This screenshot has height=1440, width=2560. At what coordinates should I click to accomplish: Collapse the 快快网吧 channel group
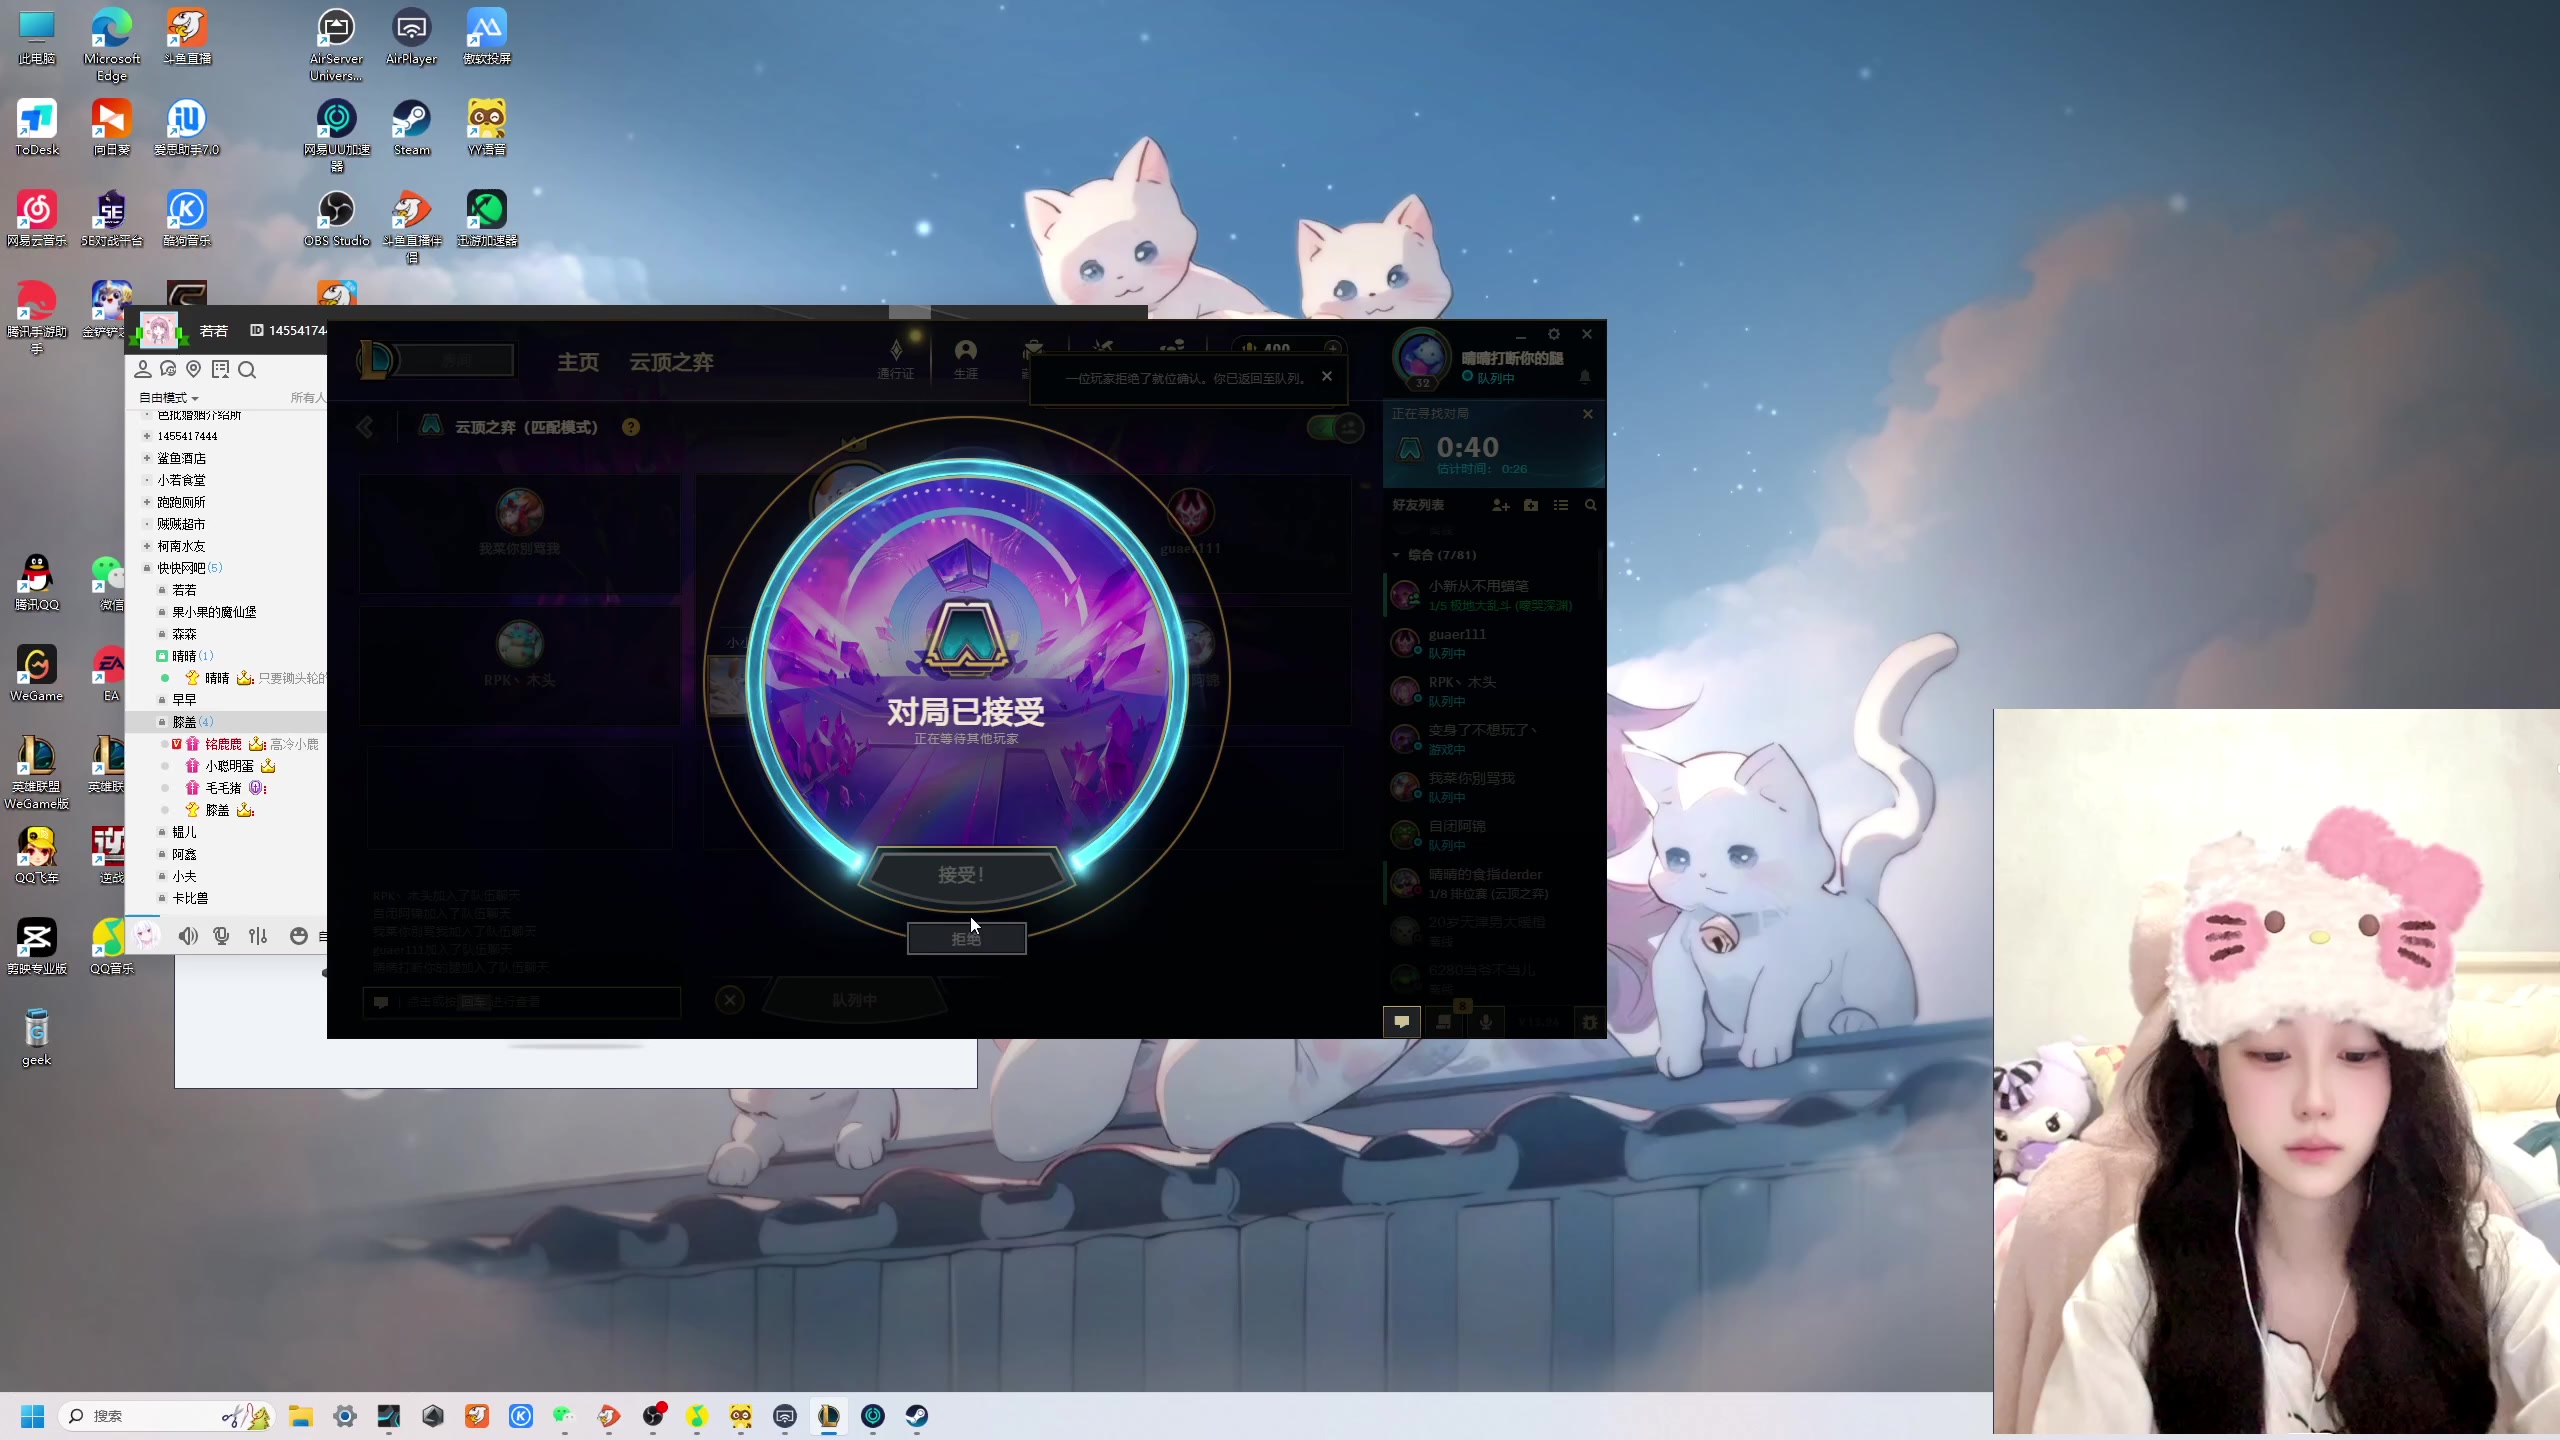[x=147, y=568]
